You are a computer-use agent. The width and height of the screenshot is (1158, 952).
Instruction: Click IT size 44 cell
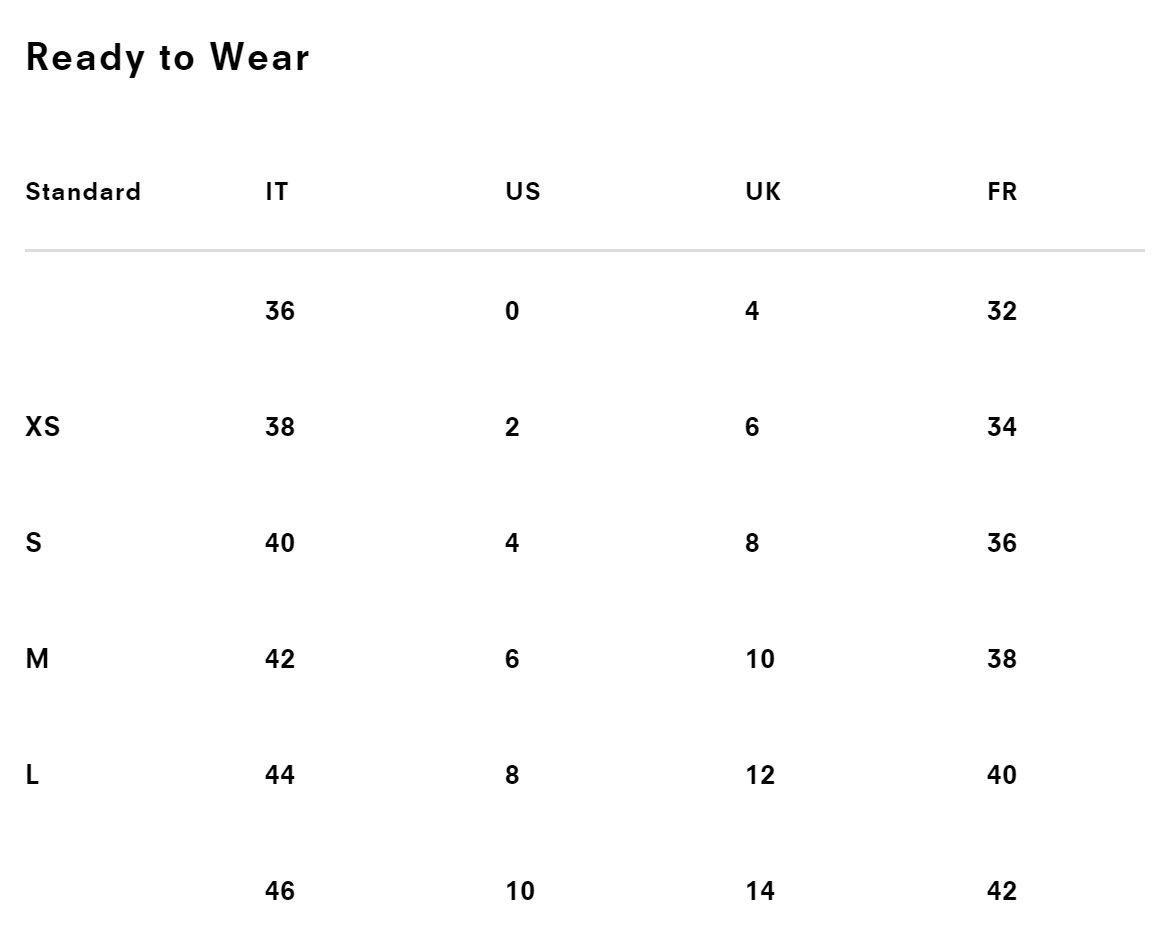[x=280, y=775]
